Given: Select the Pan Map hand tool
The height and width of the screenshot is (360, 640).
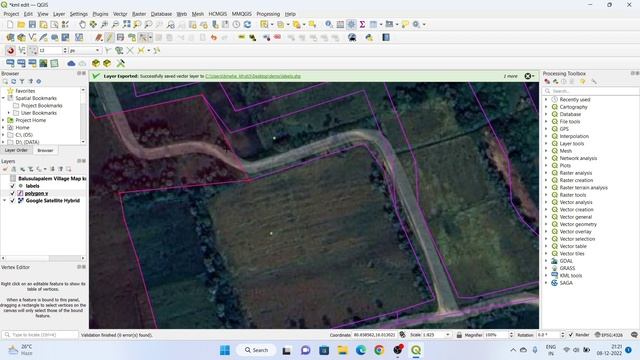Looking at the screenshot, I should click(x=82, y=24).
